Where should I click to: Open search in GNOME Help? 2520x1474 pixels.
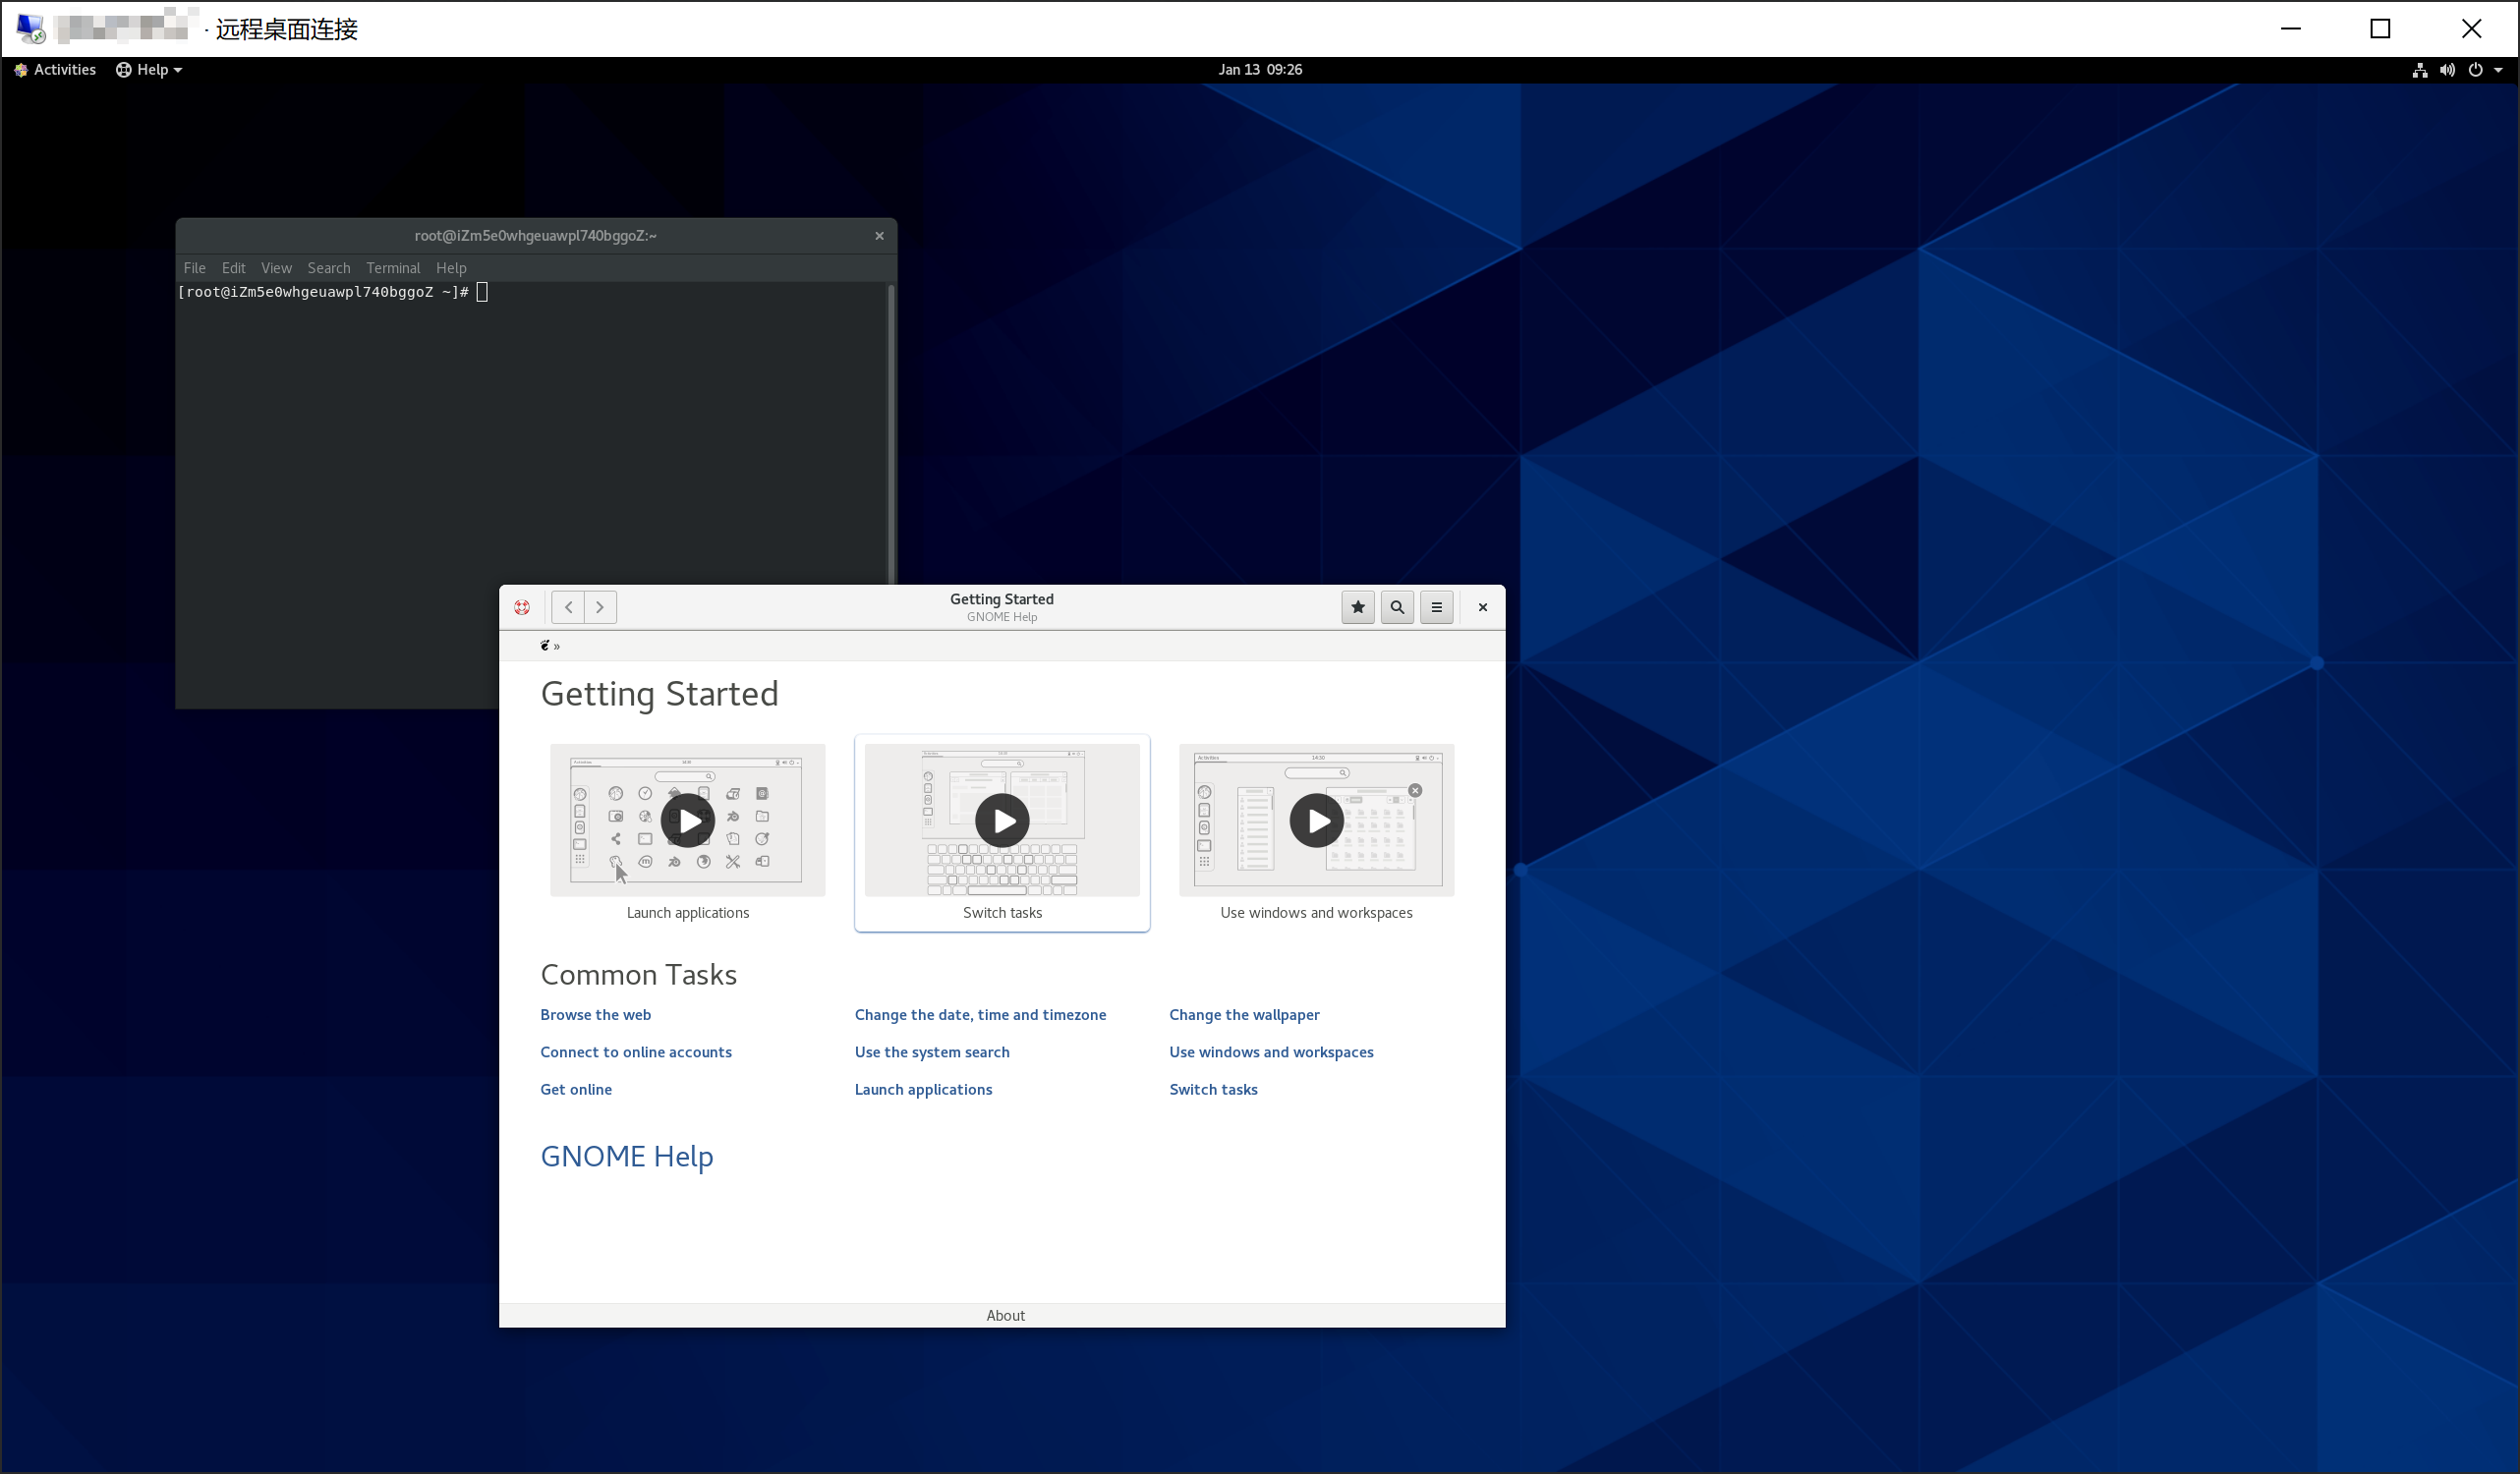1397,607
